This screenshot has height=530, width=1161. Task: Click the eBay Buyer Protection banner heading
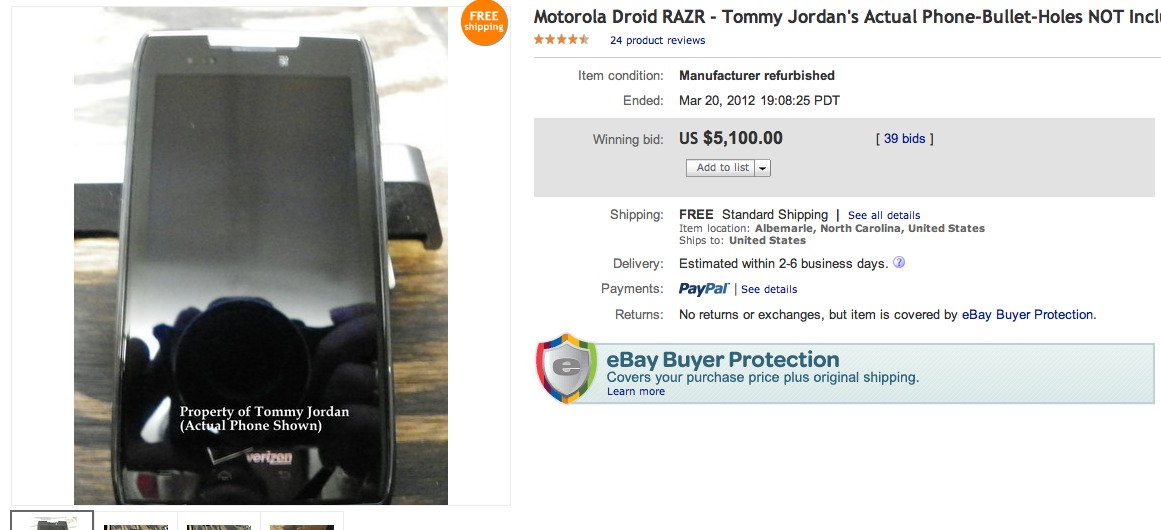(723, 360)
